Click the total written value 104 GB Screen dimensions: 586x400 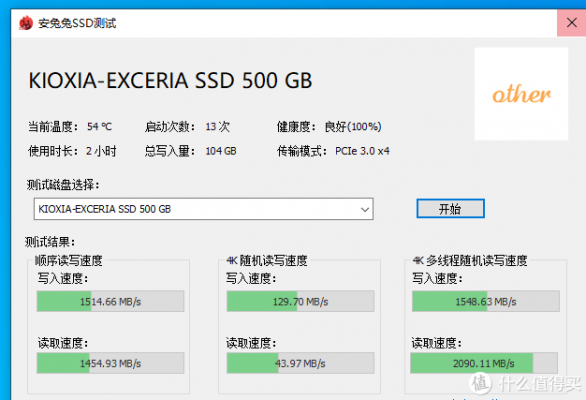[221, 151]
